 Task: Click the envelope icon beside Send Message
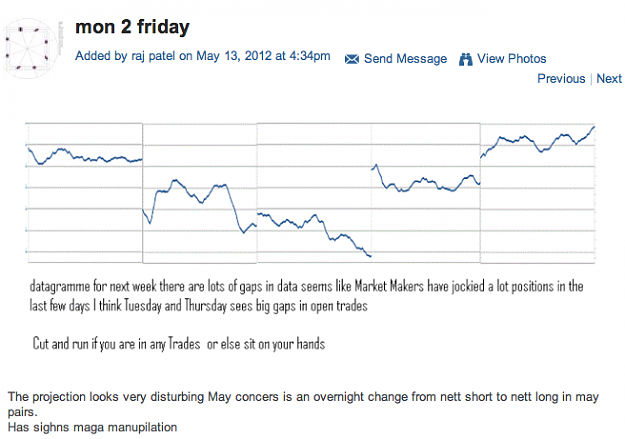(x=352, y=59)
